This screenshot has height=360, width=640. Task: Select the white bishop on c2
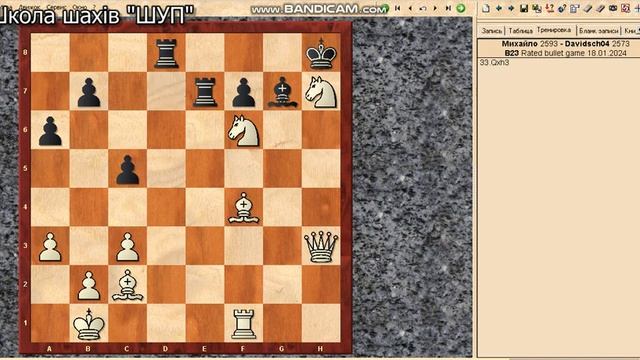(127, 285)
